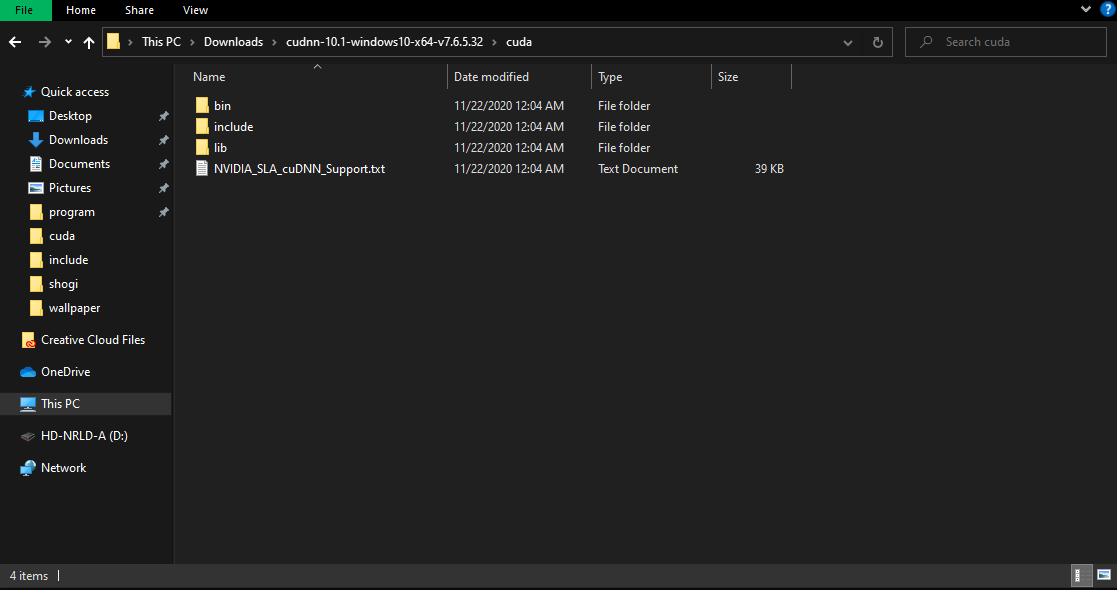This screenshot has height=590, width=1117.
Task: Click cuda in address breadcrumb
Action: (x=519, y=42)
